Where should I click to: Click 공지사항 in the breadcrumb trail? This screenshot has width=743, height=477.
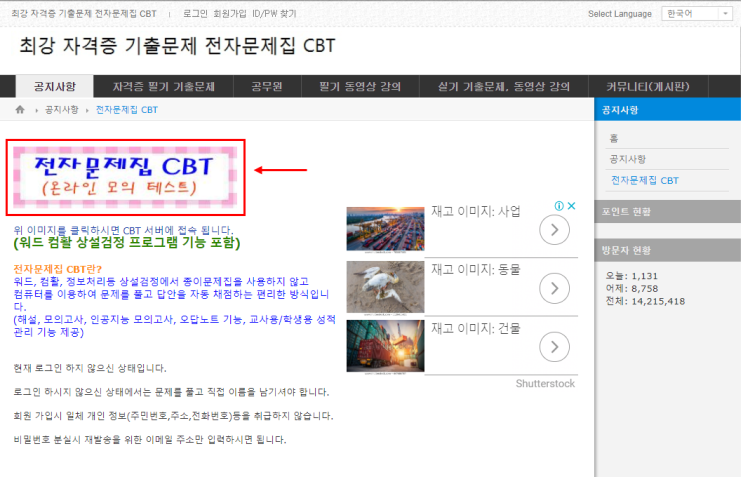pos(62,110)
